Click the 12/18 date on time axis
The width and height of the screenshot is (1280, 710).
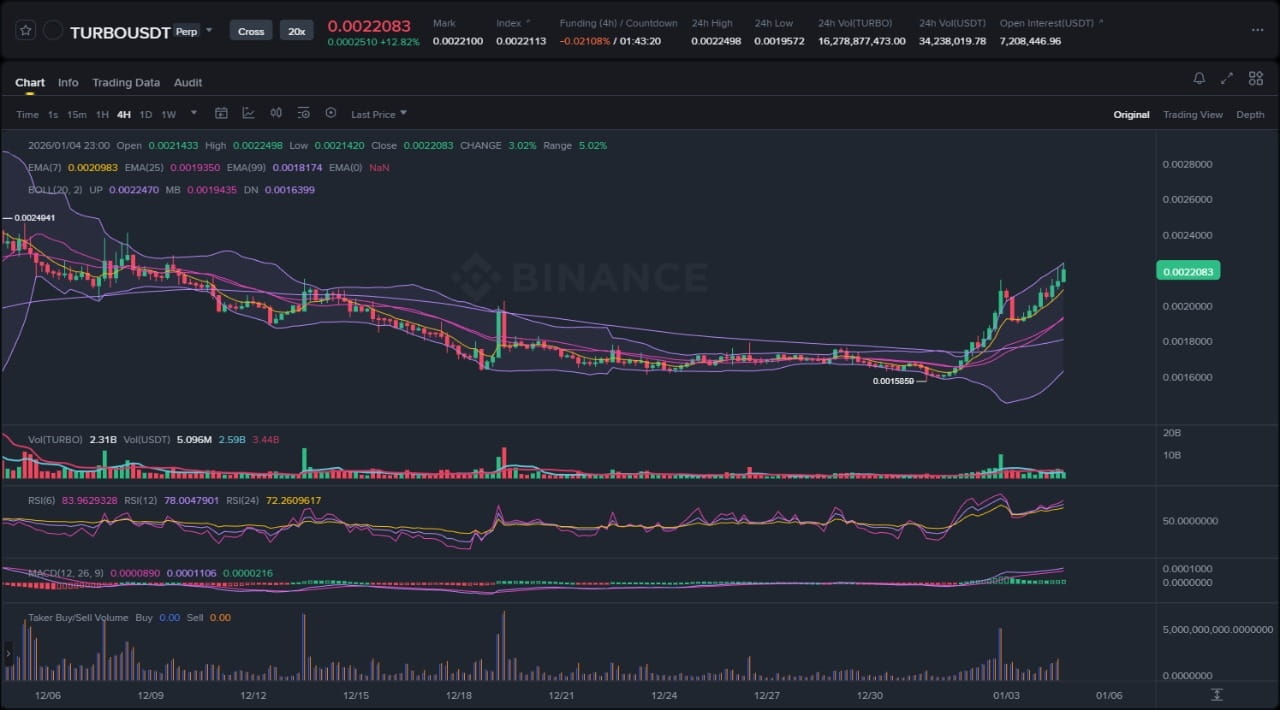click(x=459, y=695)
